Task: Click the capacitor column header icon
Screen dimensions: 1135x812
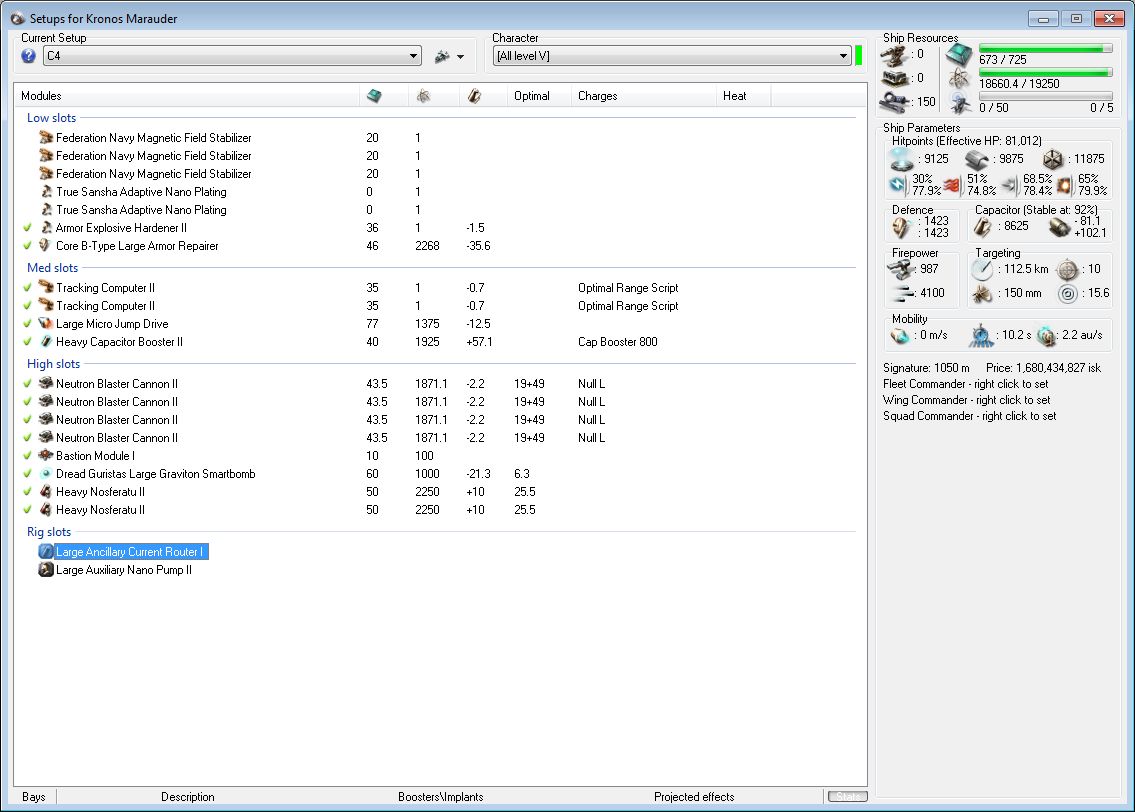Action: pos(474,96)
